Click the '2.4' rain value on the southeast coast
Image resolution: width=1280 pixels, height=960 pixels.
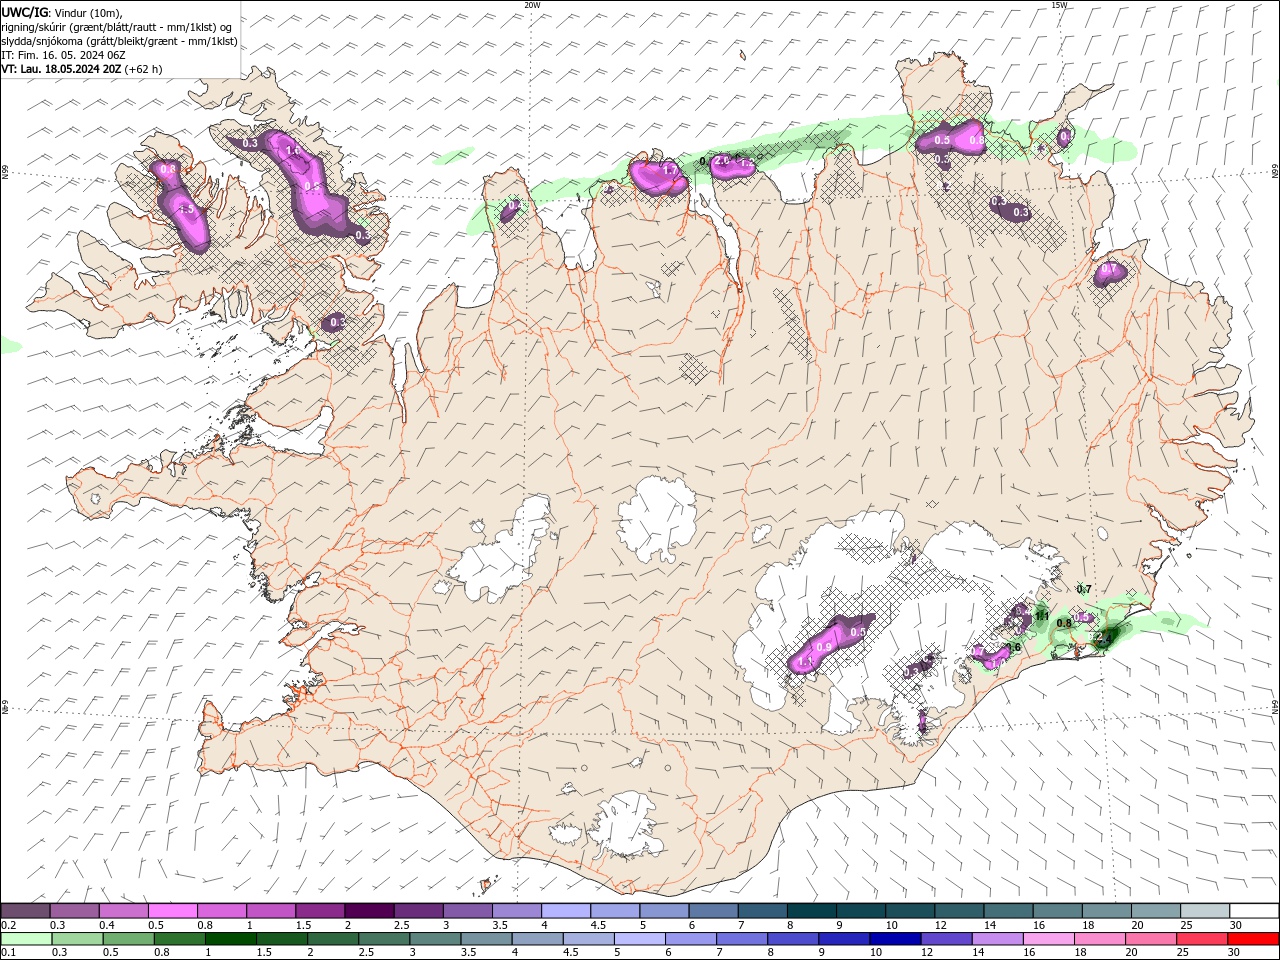[1103, 637]
